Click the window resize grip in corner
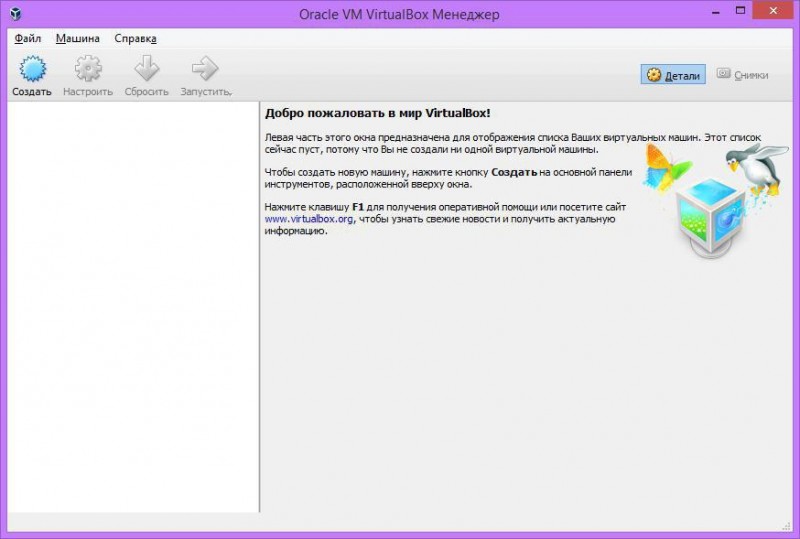The image size is (800, 539). click(x=786, y=526)
